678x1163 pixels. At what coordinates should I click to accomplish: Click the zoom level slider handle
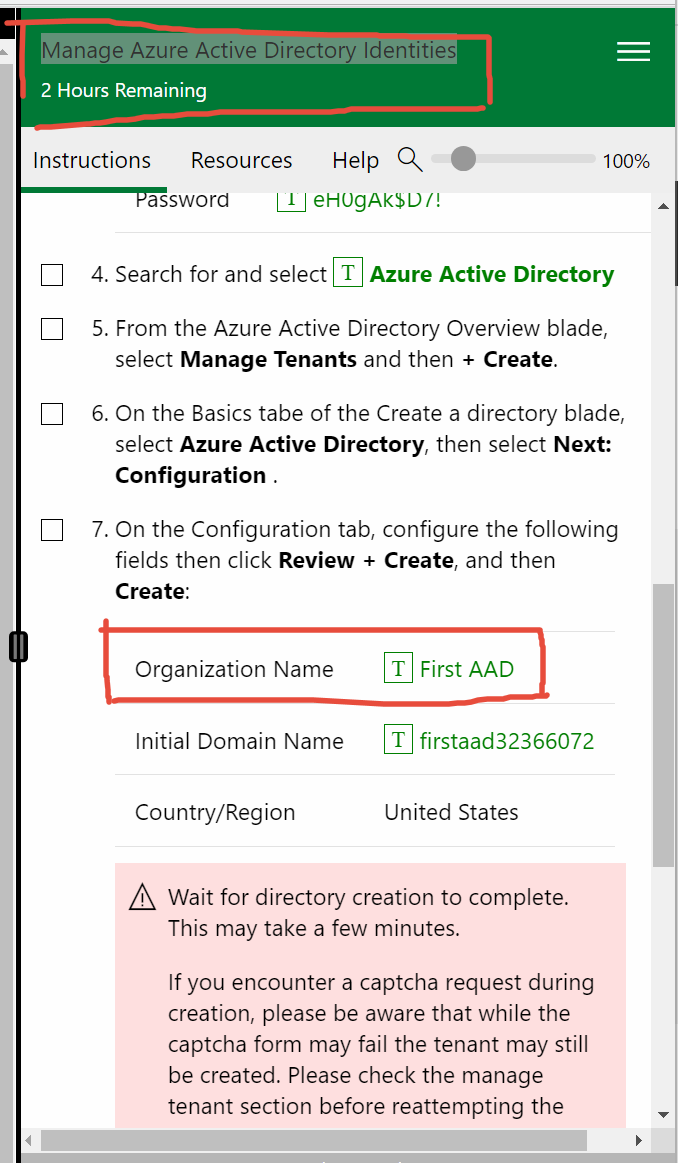pos(462,158)
